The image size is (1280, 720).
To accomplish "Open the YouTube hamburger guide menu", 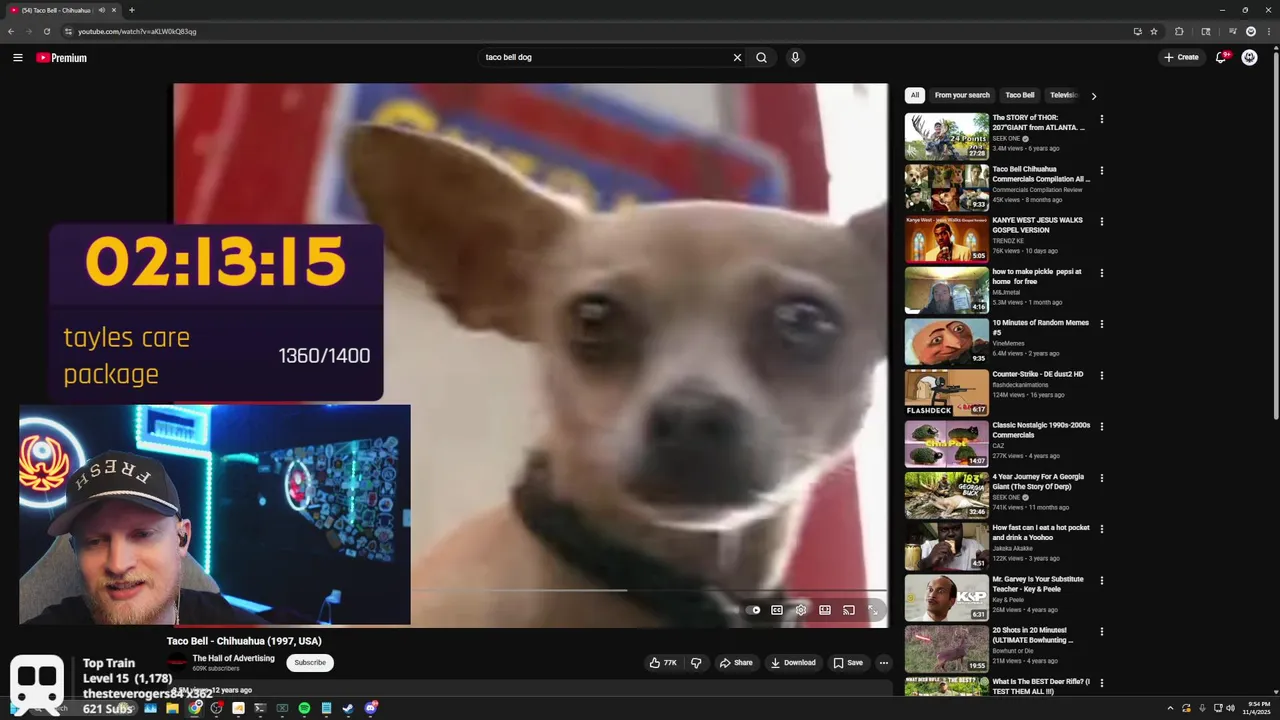I will pos(17,58).
